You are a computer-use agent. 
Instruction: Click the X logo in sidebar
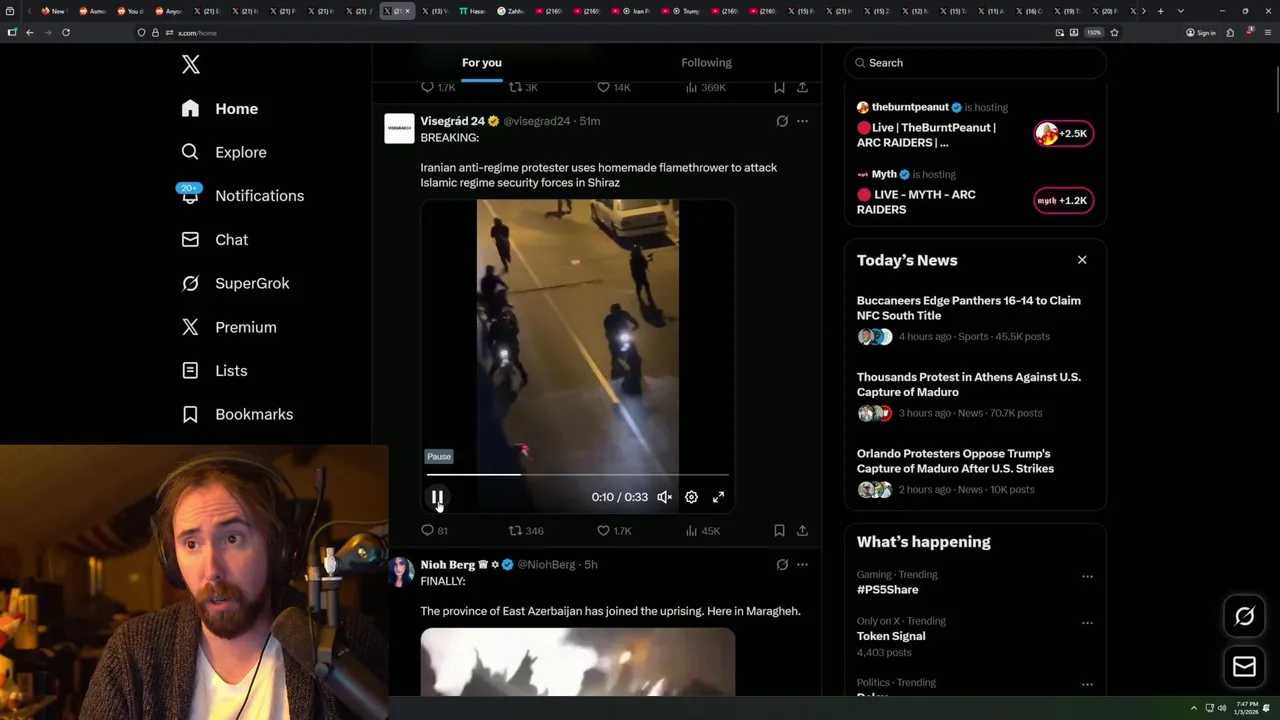point(191,65)
